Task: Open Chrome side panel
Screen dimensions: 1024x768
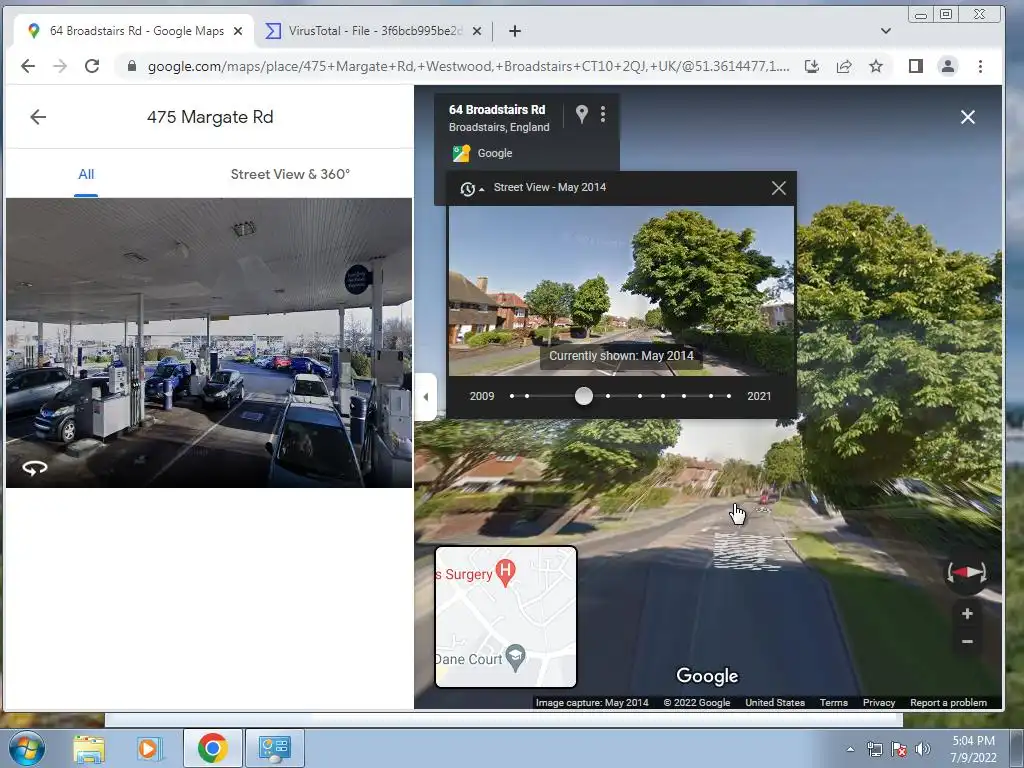Action: coord(916,66)
